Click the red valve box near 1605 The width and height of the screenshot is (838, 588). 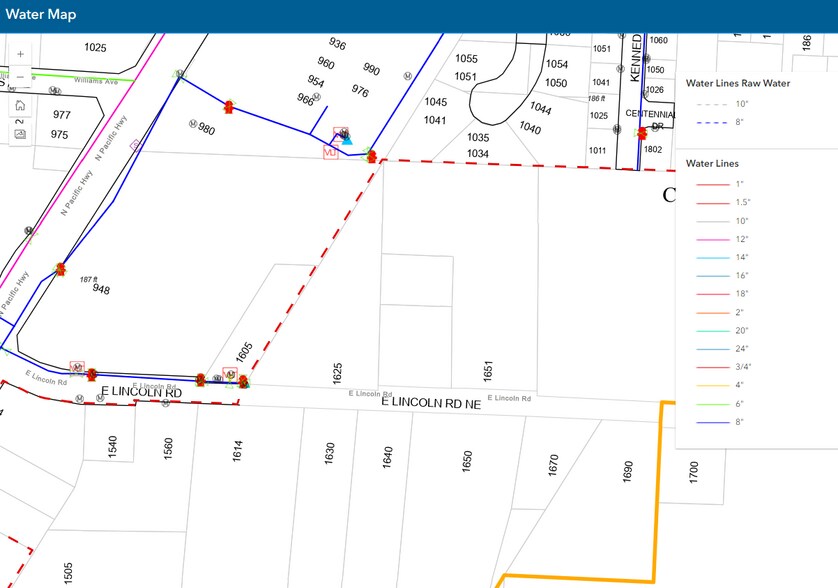[229, 373]
